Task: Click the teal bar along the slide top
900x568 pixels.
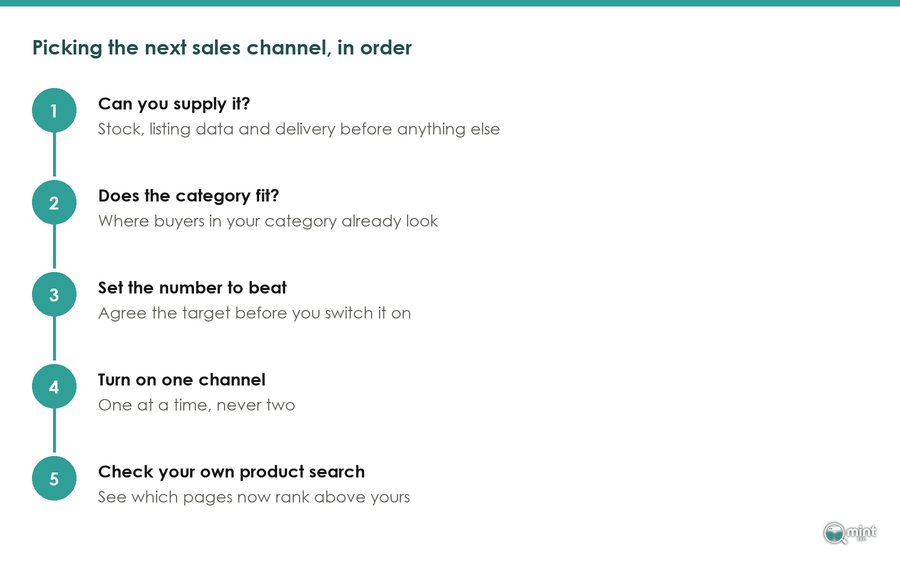Action: point(450,3)
